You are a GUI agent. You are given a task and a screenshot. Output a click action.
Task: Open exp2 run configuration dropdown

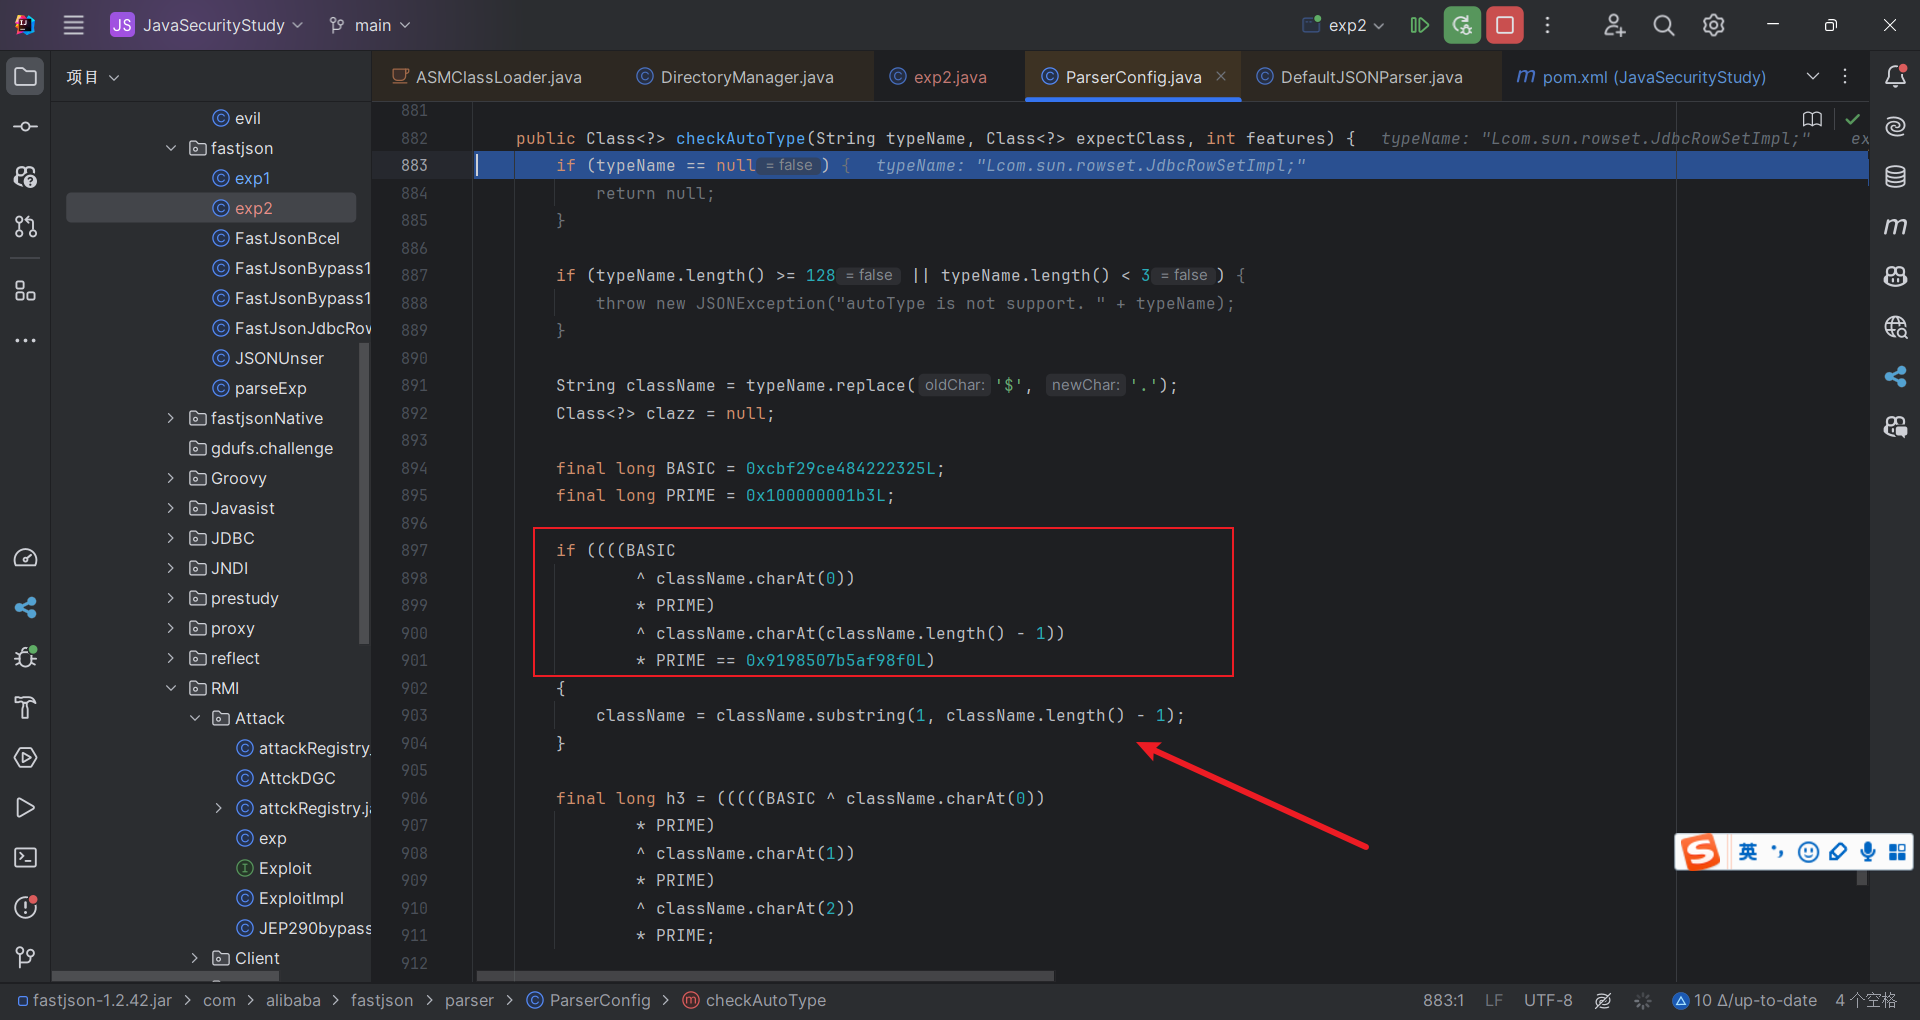click(x=1344, y=25)
